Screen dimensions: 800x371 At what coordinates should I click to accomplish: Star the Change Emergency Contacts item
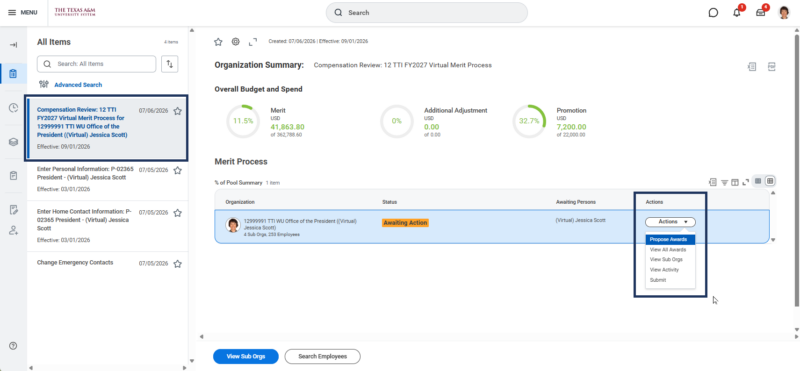(178, 264)
